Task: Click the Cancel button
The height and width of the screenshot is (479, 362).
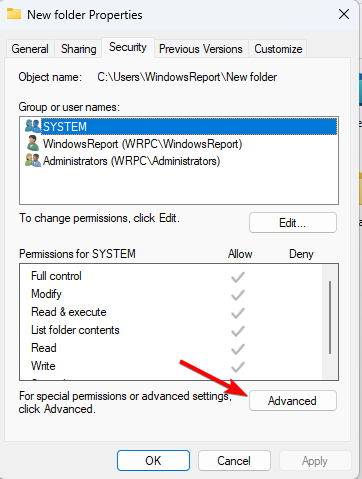Action: [x=234, y=460]
